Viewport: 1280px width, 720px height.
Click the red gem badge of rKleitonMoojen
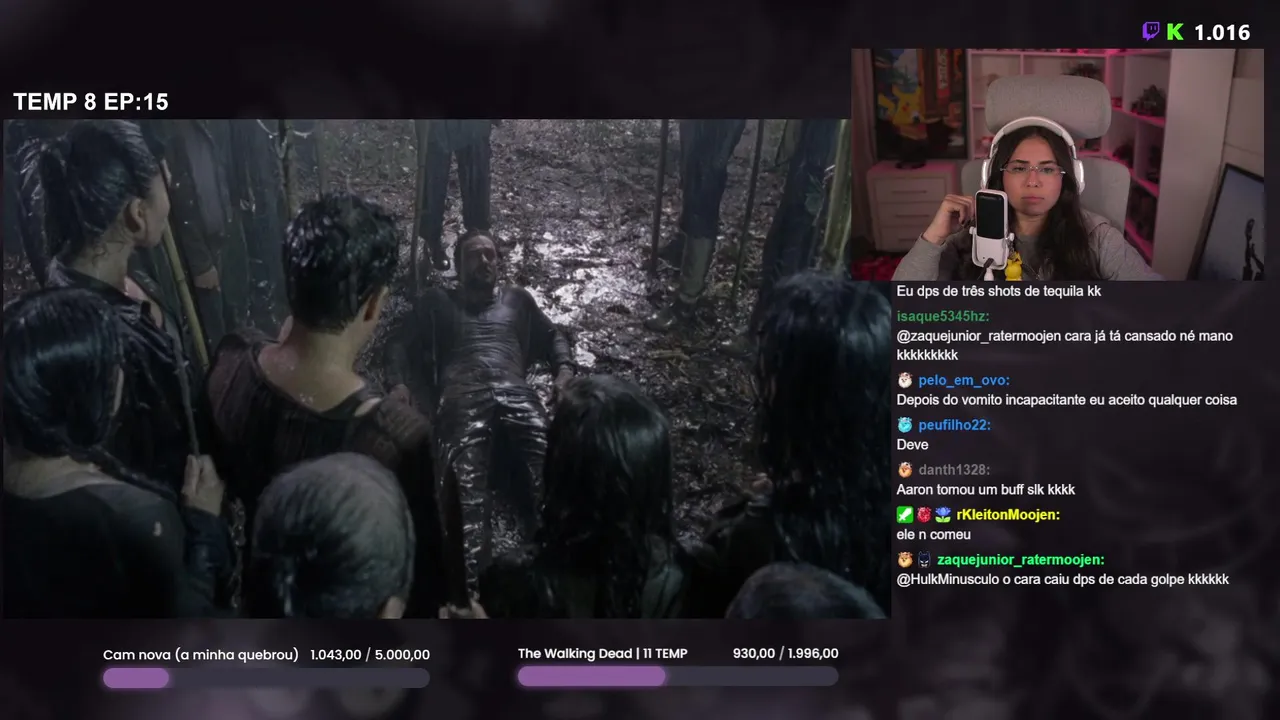click(924, 515)
